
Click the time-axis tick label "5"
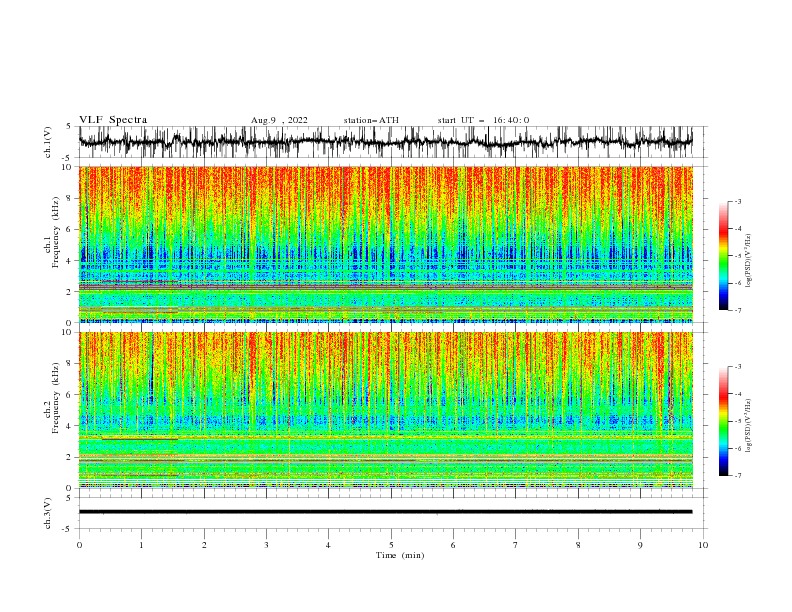pos(391,545)
